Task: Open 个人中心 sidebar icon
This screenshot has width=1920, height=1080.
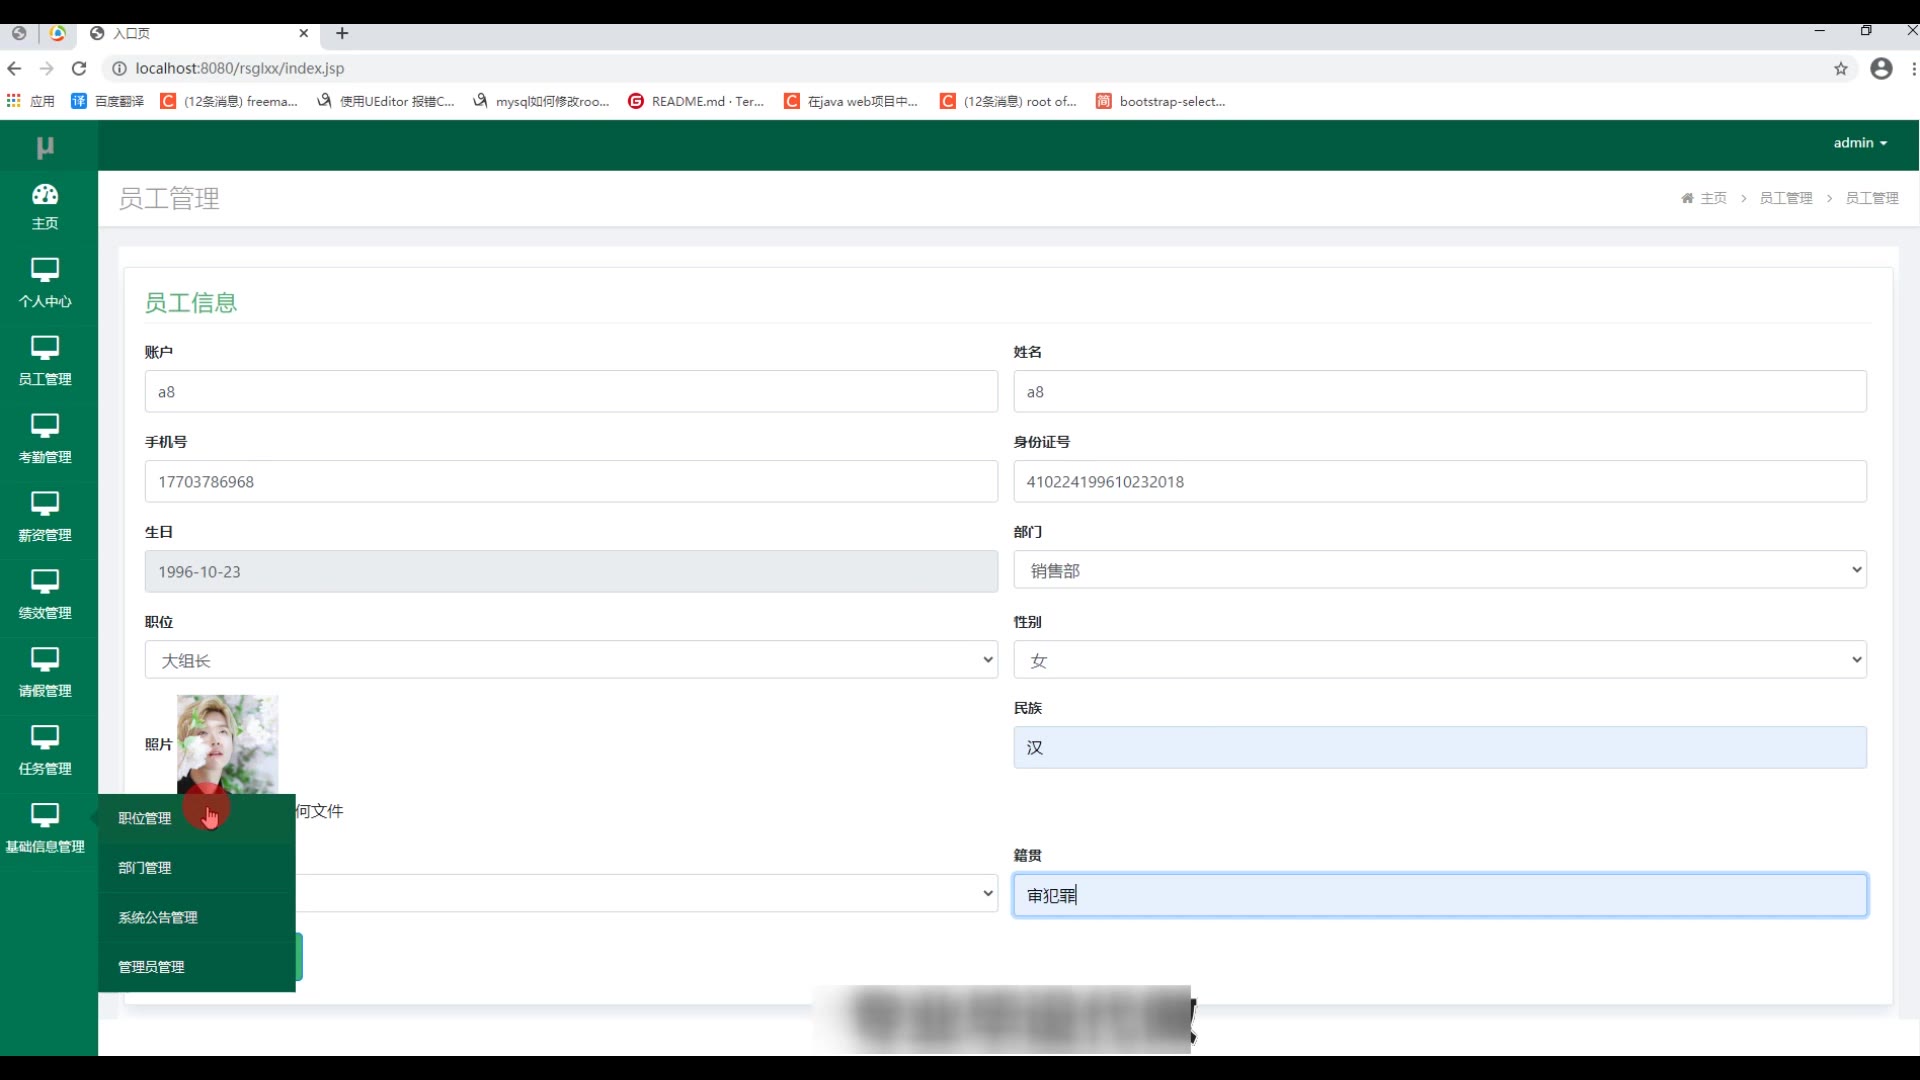Action: 45,271
